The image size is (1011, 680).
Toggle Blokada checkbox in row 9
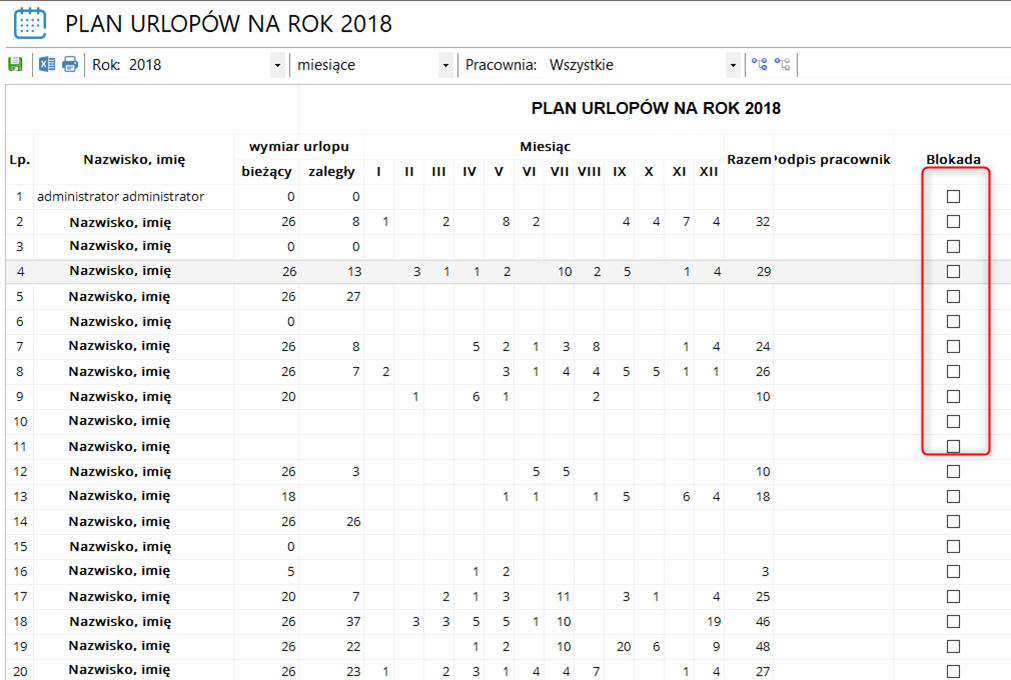953,396
